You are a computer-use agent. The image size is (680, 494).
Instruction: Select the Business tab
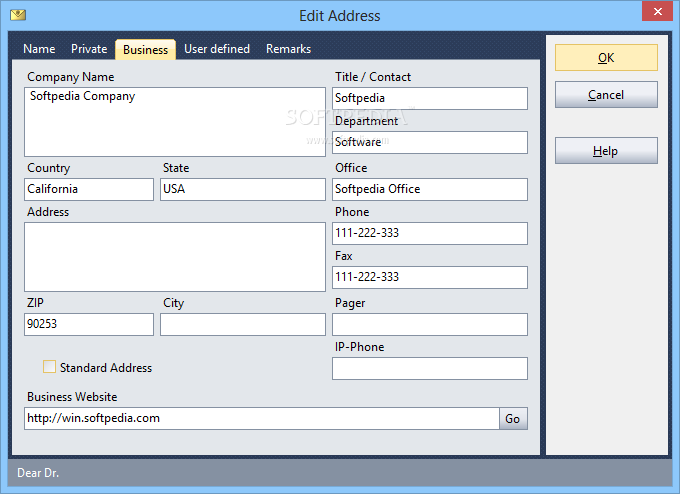pos(145,49)
